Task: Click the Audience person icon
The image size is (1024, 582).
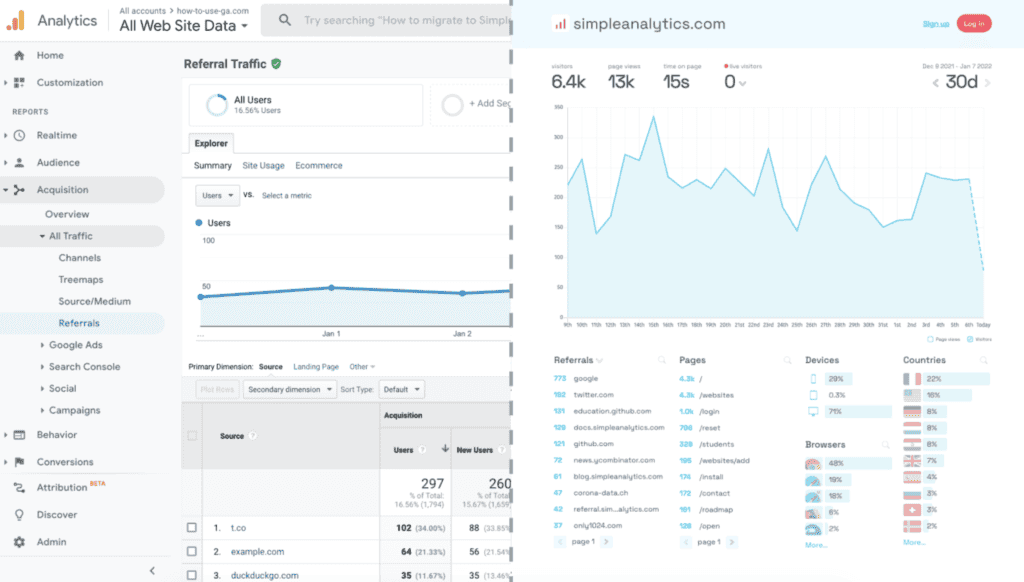Action: coord(19,163)
